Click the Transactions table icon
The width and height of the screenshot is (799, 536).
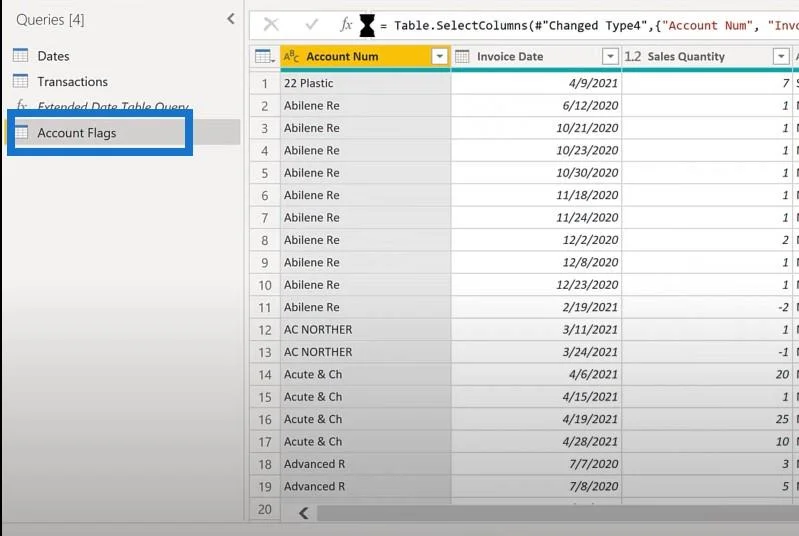20,81
